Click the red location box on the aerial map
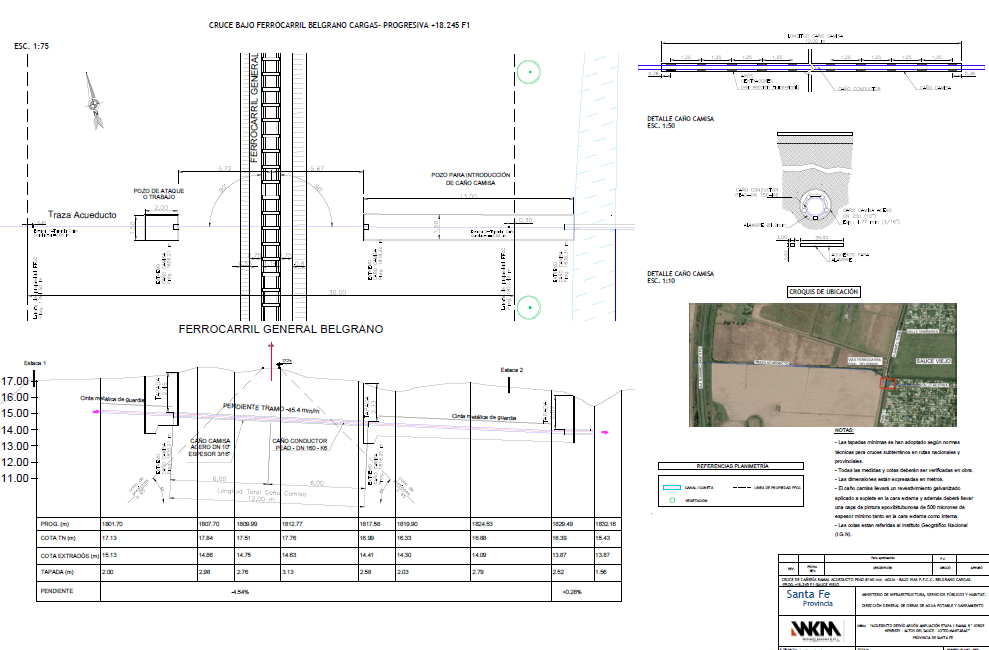This screenshot has width=989, height=650. pyautogui.click(x=888, y=383)
